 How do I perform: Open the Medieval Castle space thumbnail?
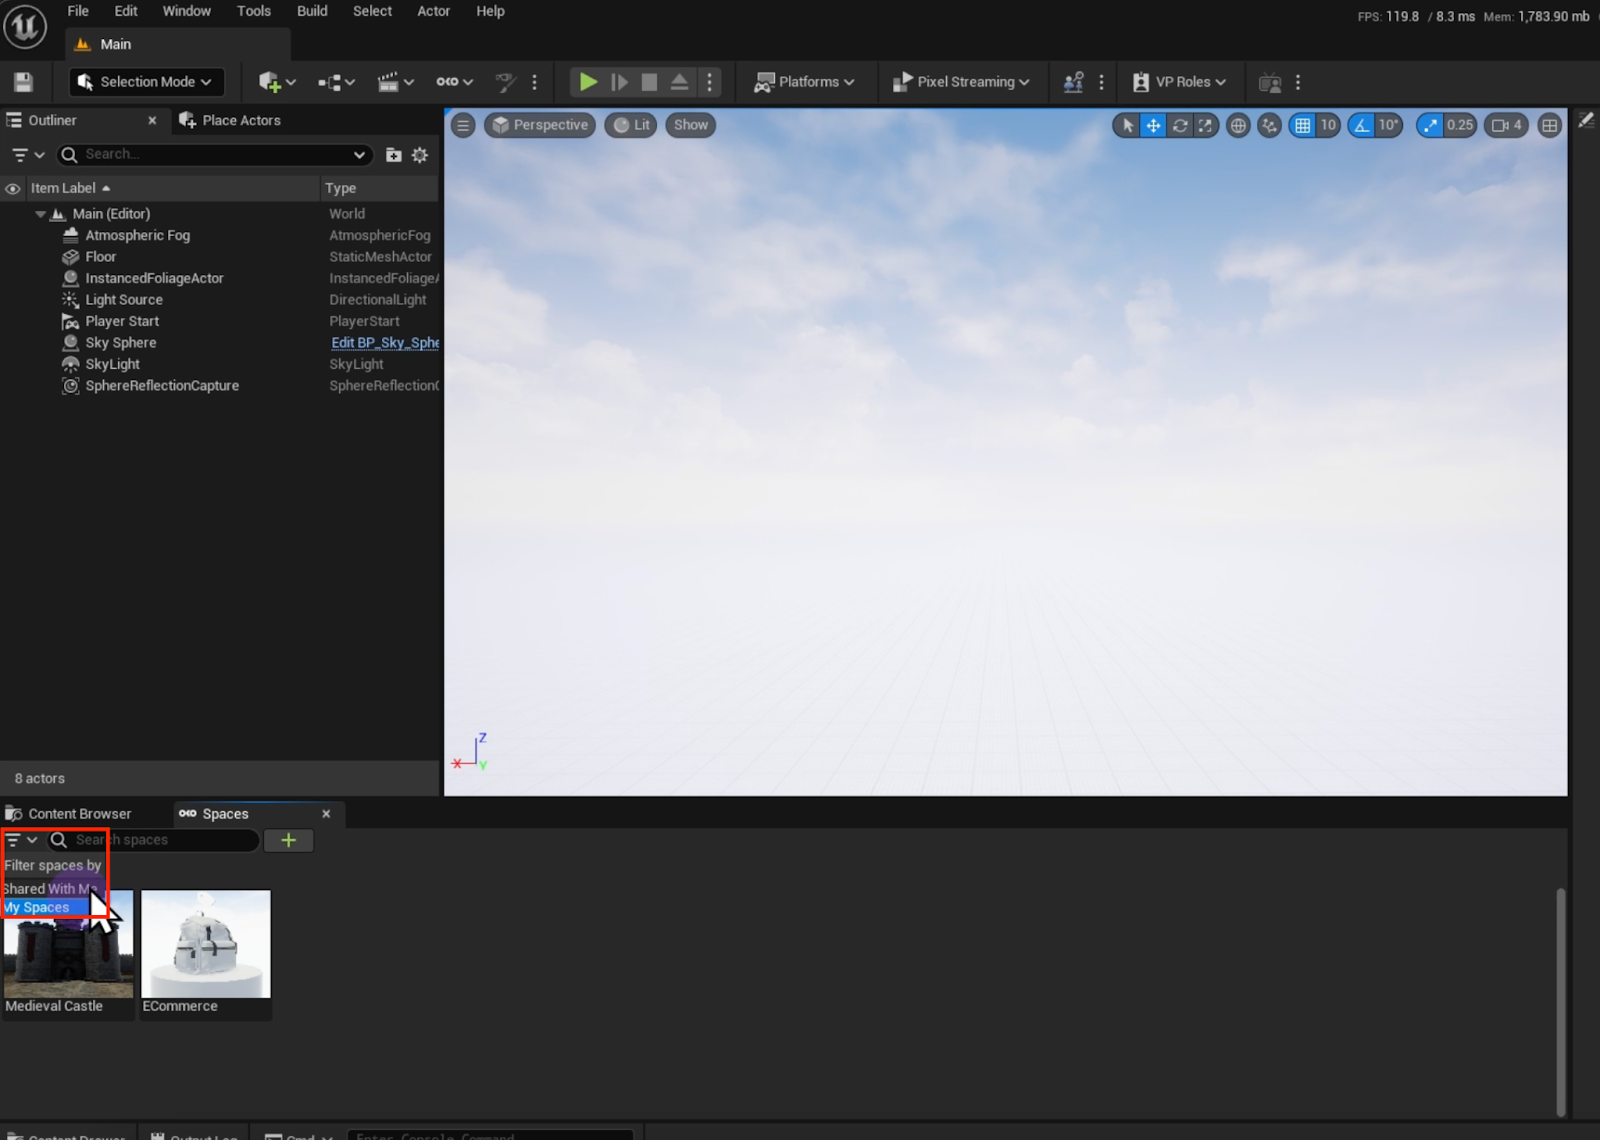[x=68, y=955]
